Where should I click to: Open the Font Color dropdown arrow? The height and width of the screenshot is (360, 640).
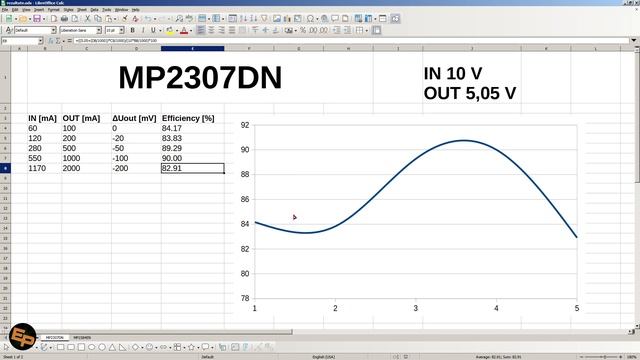pyautogui.click(x=191, y=31)
